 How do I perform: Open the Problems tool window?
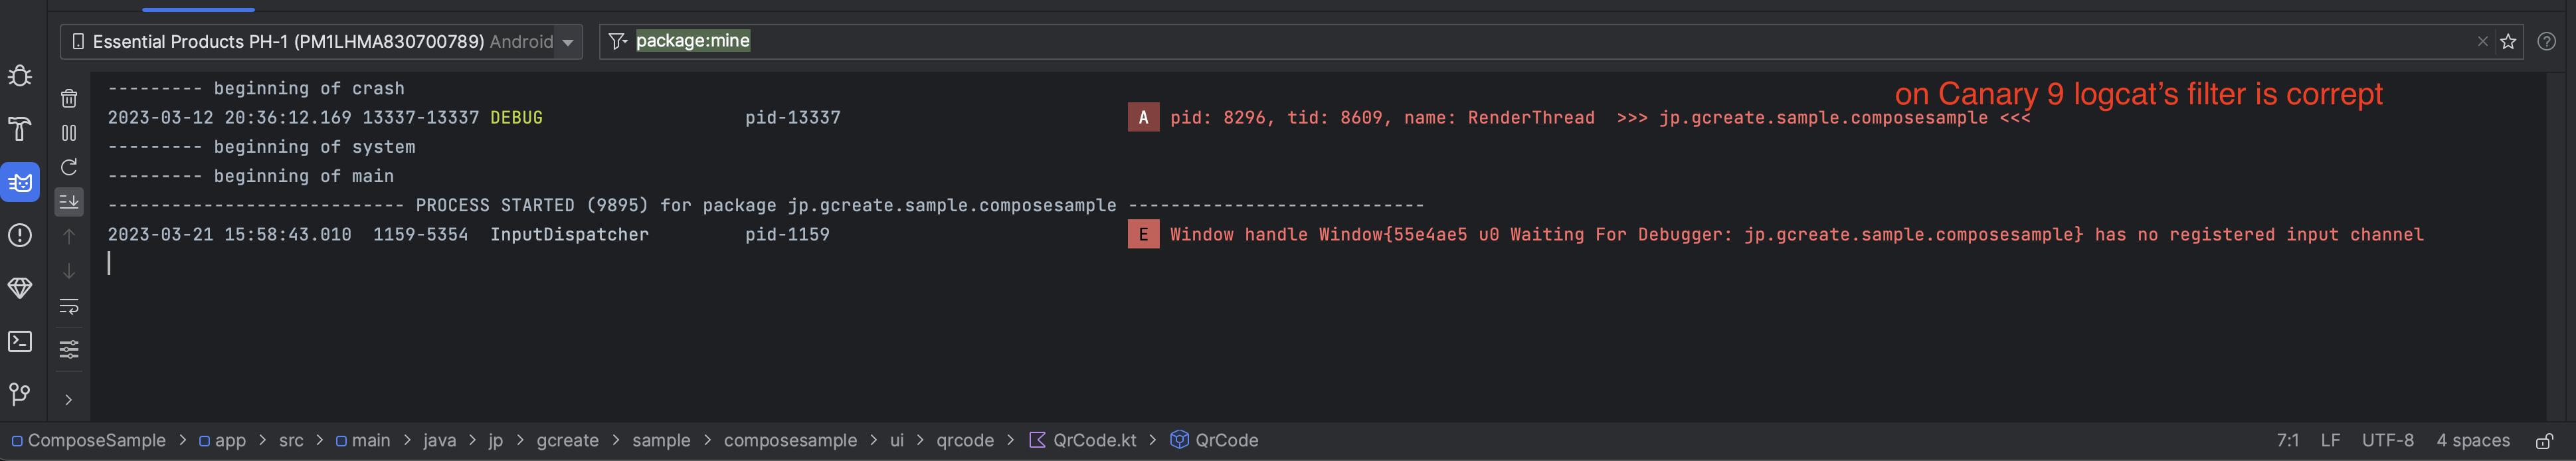20,235
